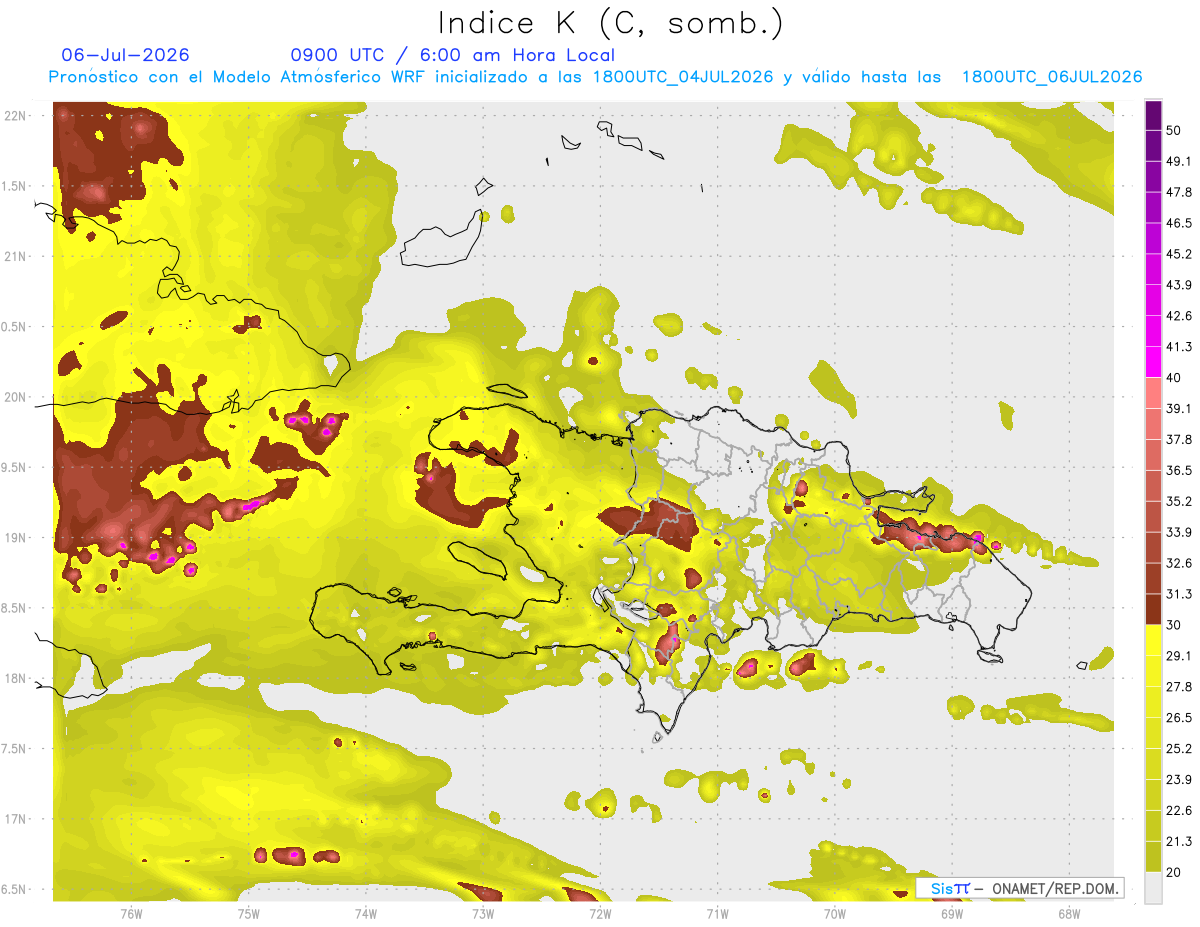Click the 'Indice K (C, somb.)' title
Viewport: 1200px width, 927px height.
(611, 24)
